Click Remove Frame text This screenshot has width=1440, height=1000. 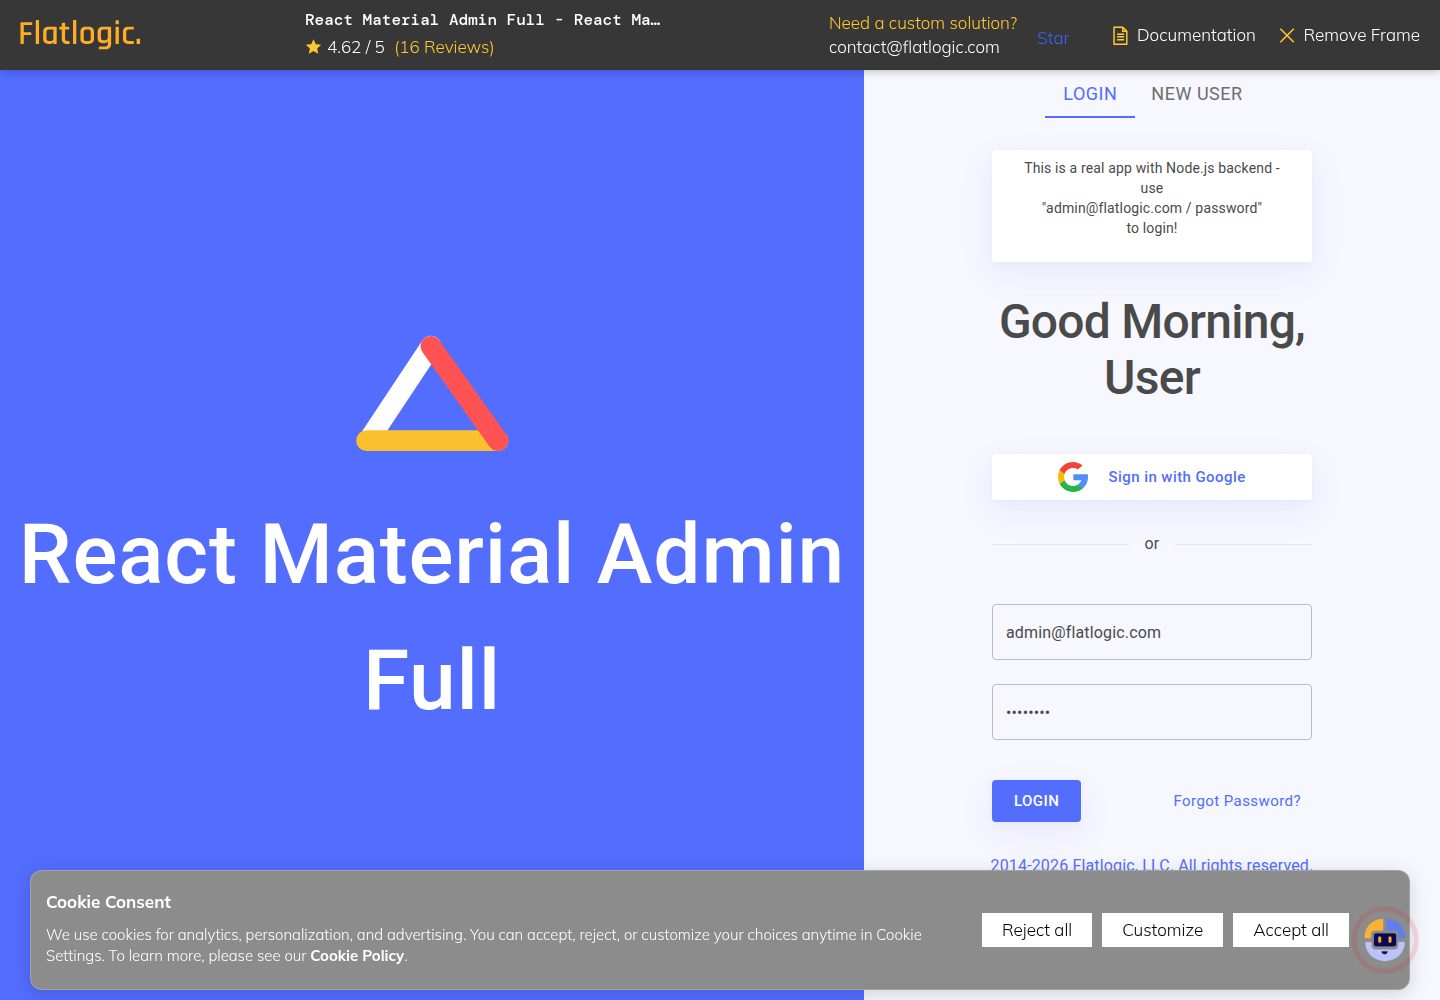1361,35
